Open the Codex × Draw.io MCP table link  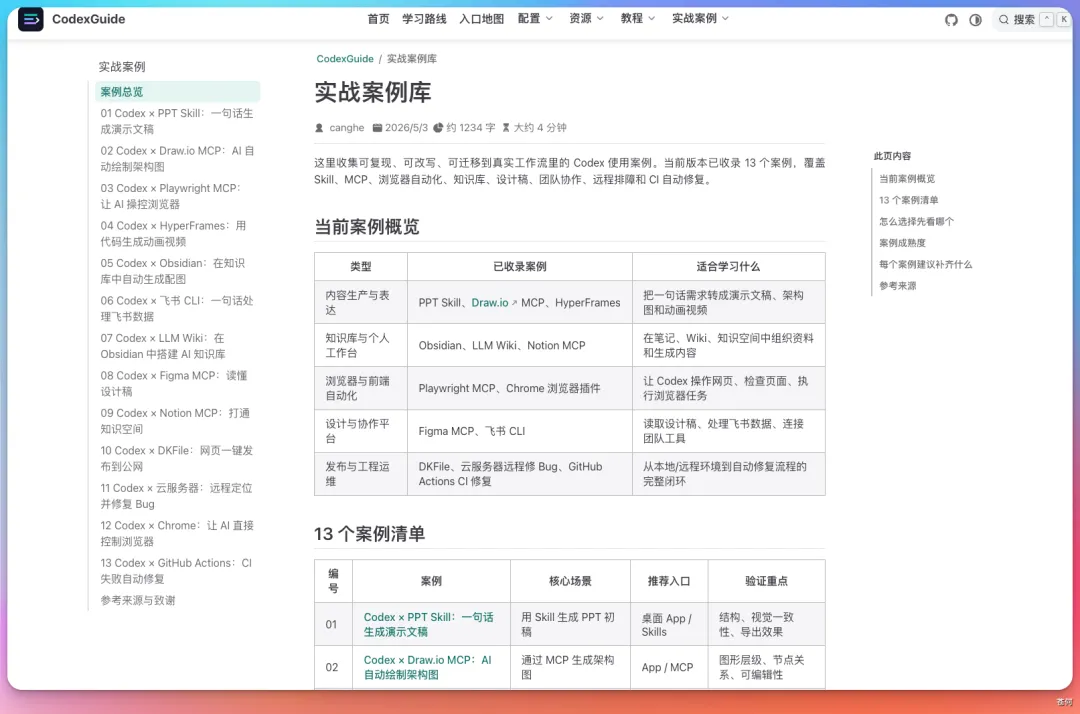pos(428,667)
